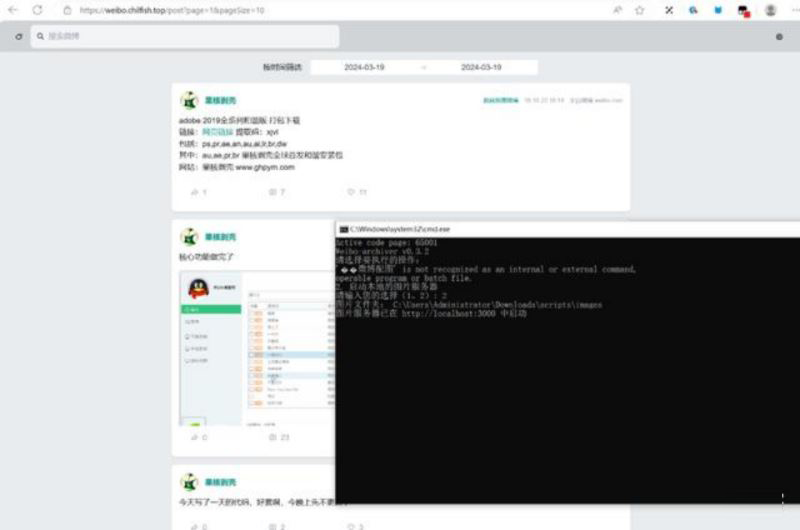Open the start date picker showing 2024-03-19
The height and width of the screenshot is (530, 800).
365,67
